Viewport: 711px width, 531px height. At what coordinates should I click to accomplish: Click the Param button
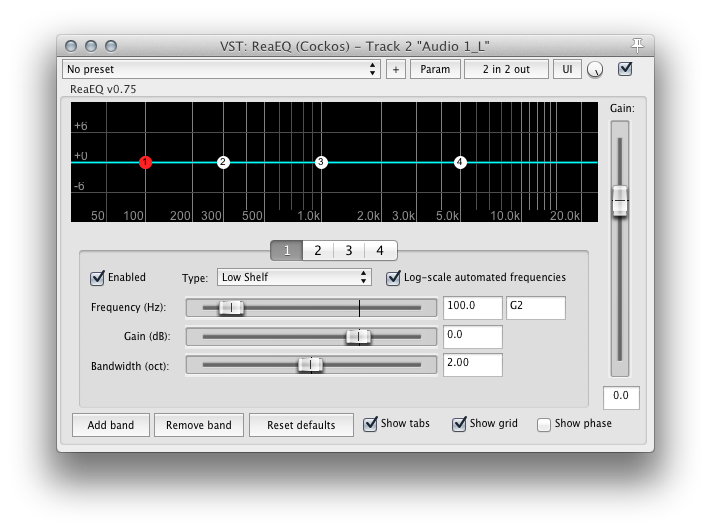[435, 69]
